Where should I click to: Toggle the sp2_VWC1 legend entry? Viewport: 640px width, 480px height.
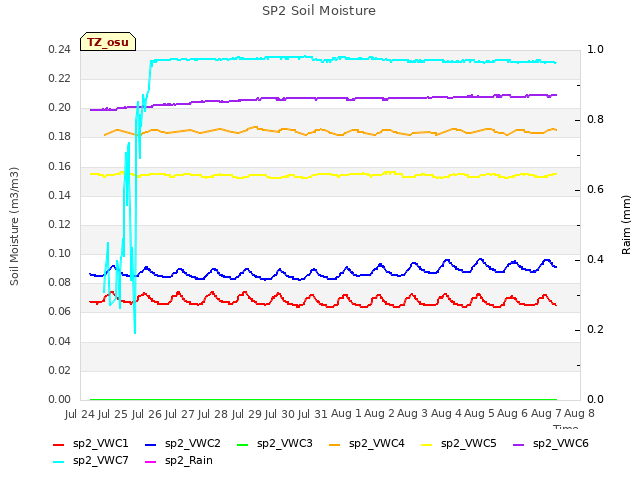click(91, 444)
